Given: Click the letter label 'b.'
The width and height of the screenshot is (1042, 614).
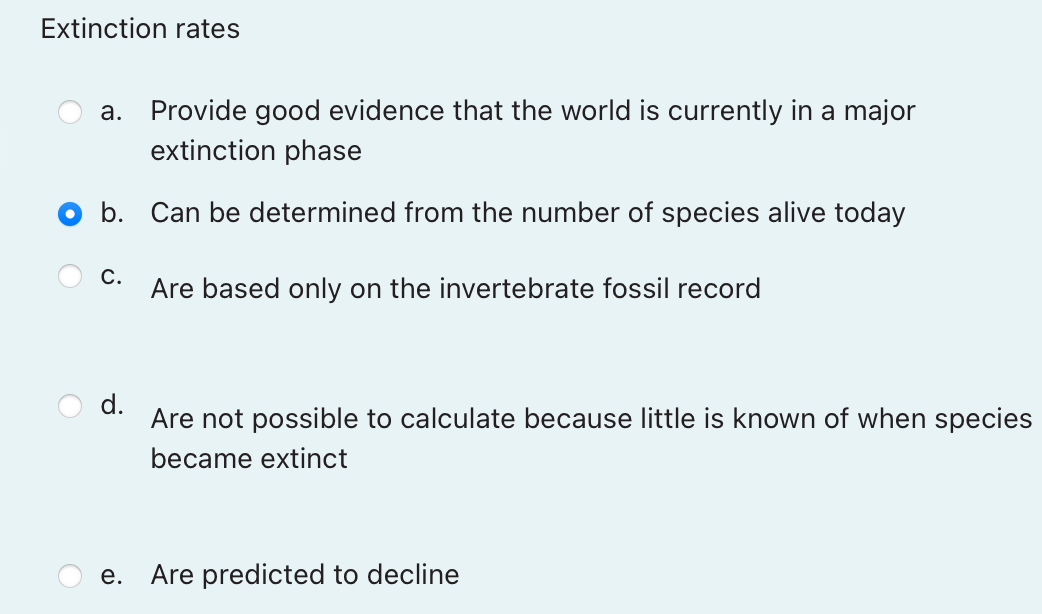Looking at the screenshot, I should click(x=112, y=213).
